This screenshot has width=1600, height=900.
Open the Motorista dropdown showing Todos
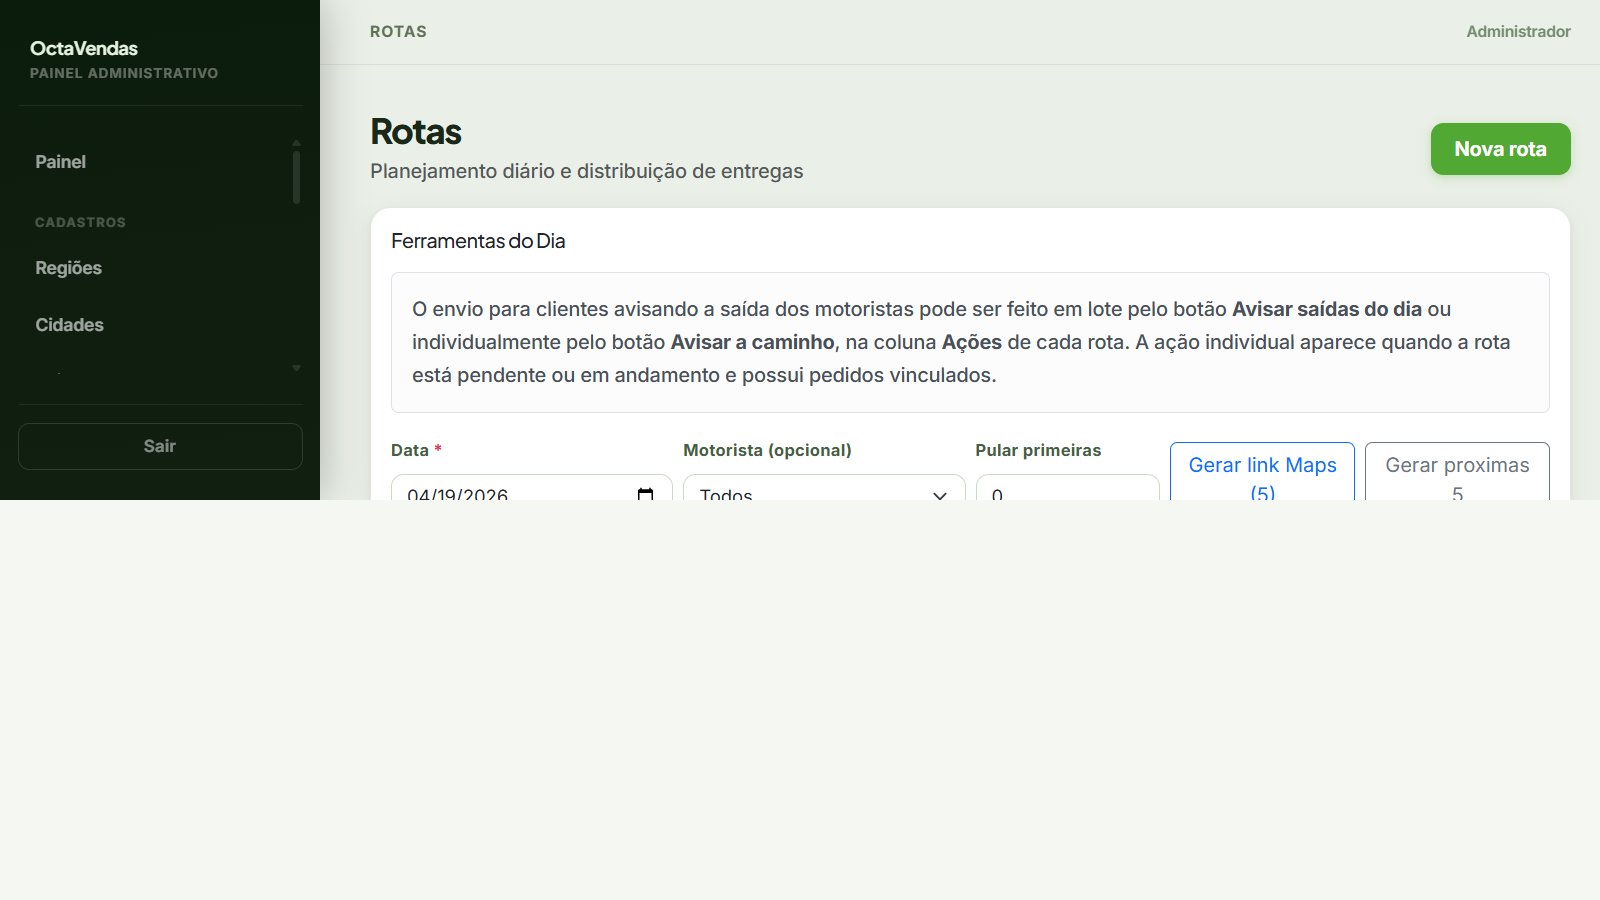(822, 494)
